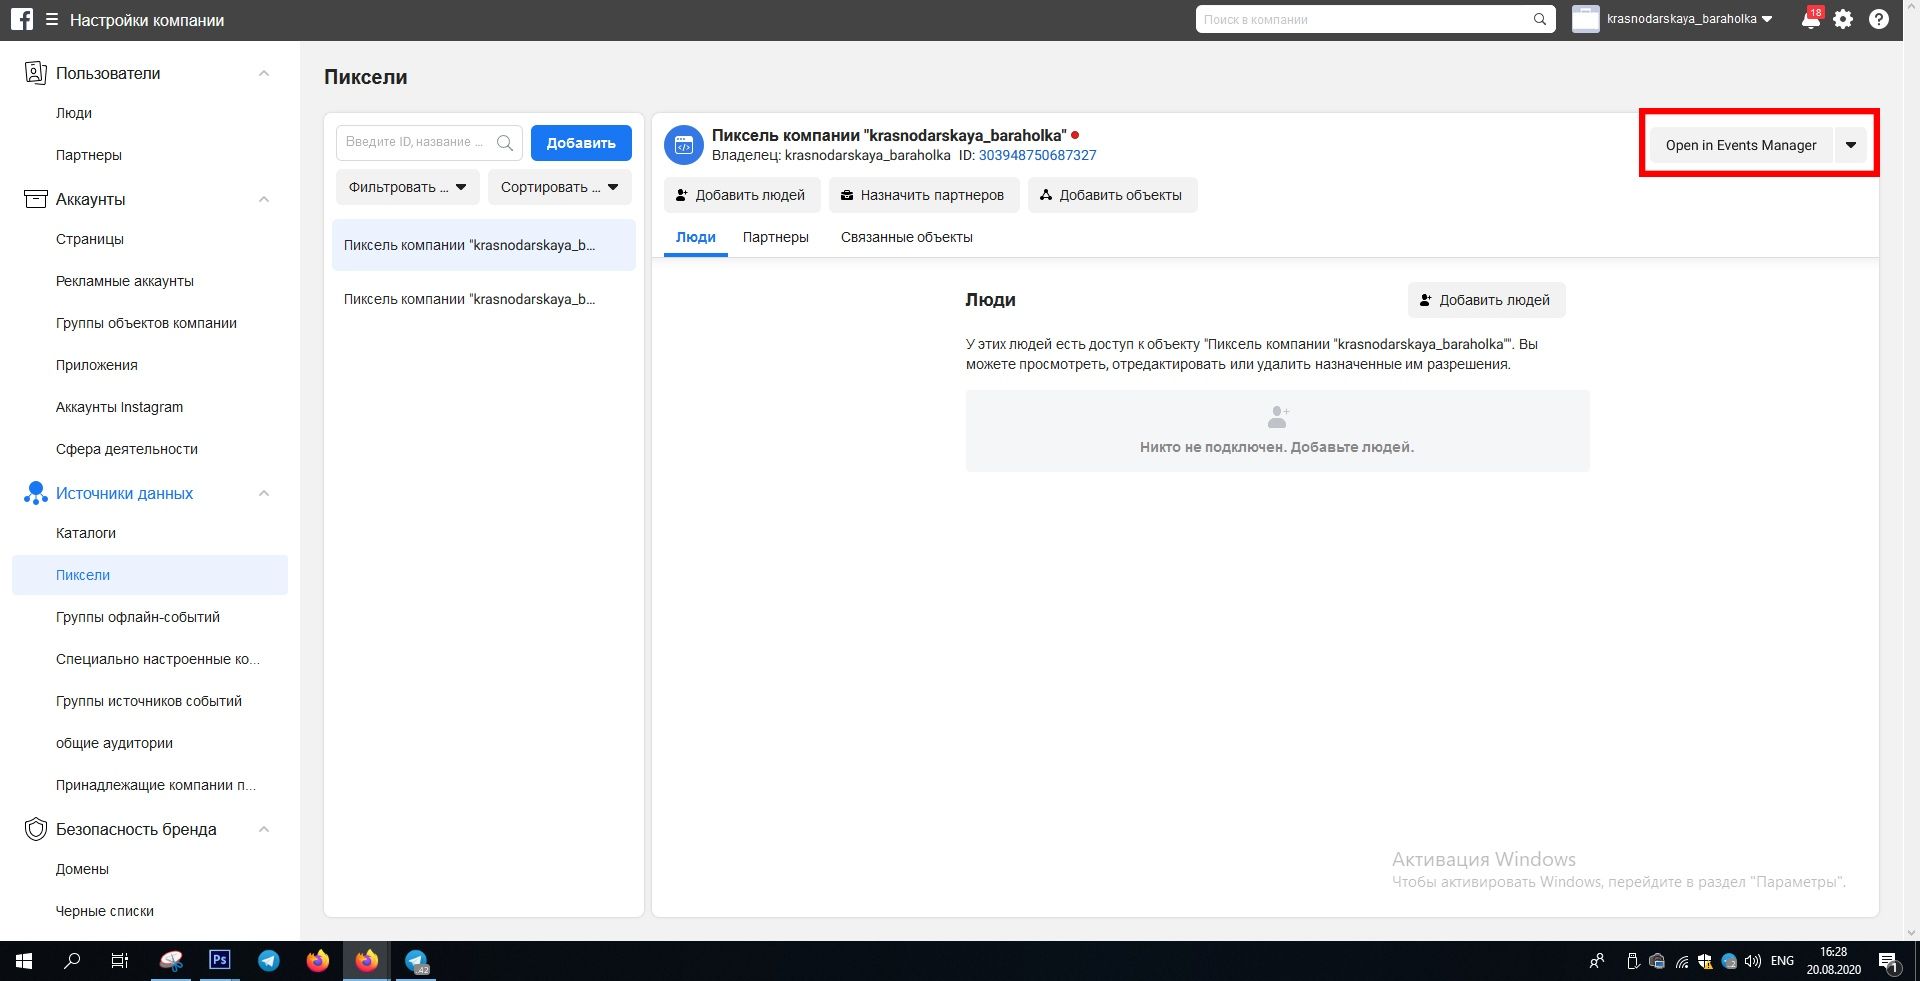
Task: Collapse the Источники данных section
Action: coord(264,493)
